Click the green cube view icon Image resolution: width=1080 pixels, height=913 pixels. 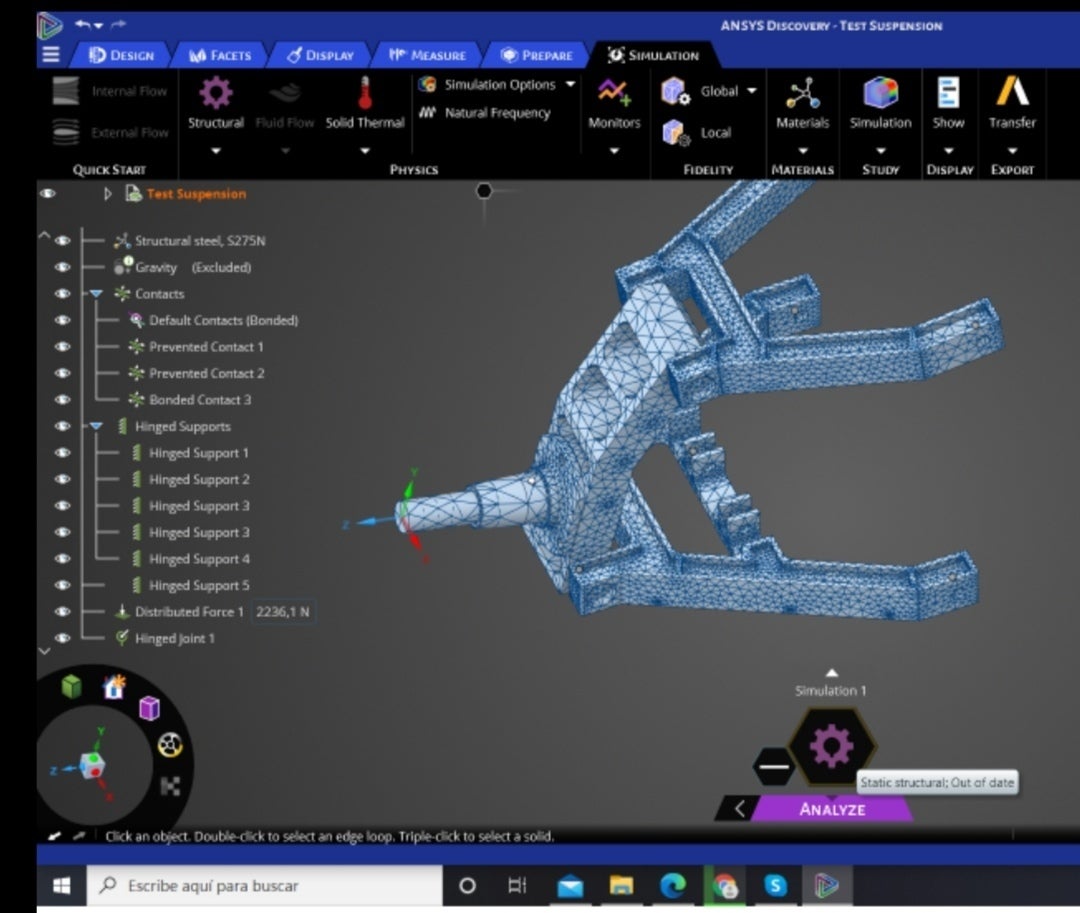click(x=72, y=686)
